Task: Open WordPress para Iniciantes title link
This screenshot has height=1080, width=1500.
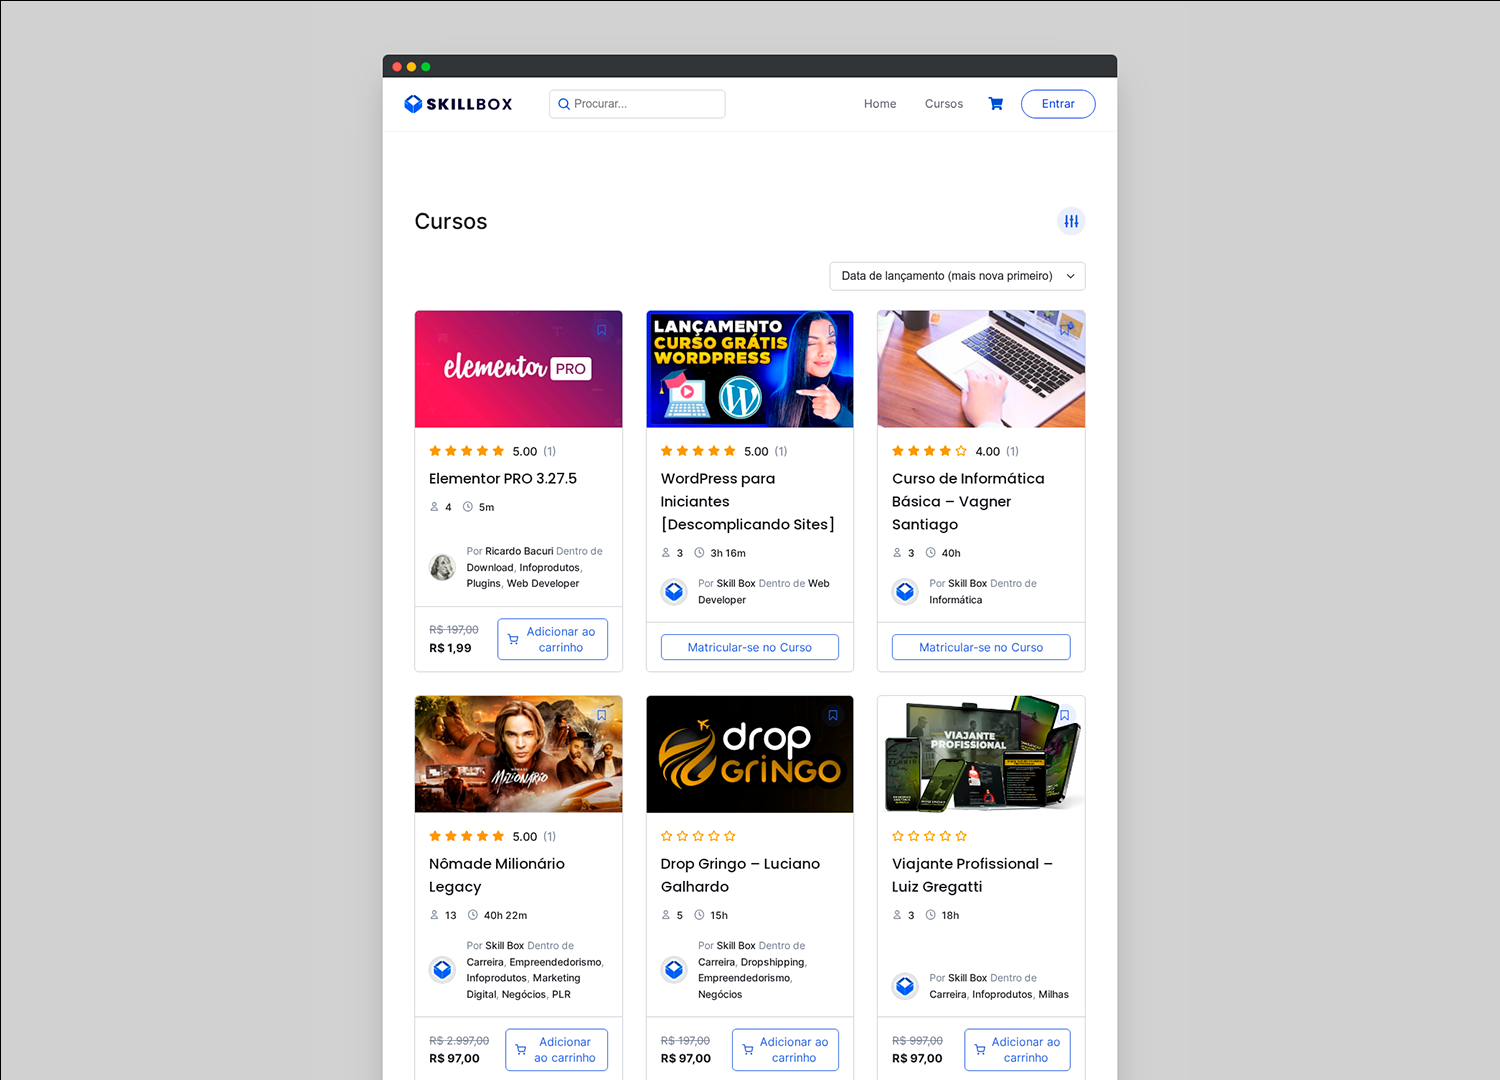Action: tap(747, 502)
